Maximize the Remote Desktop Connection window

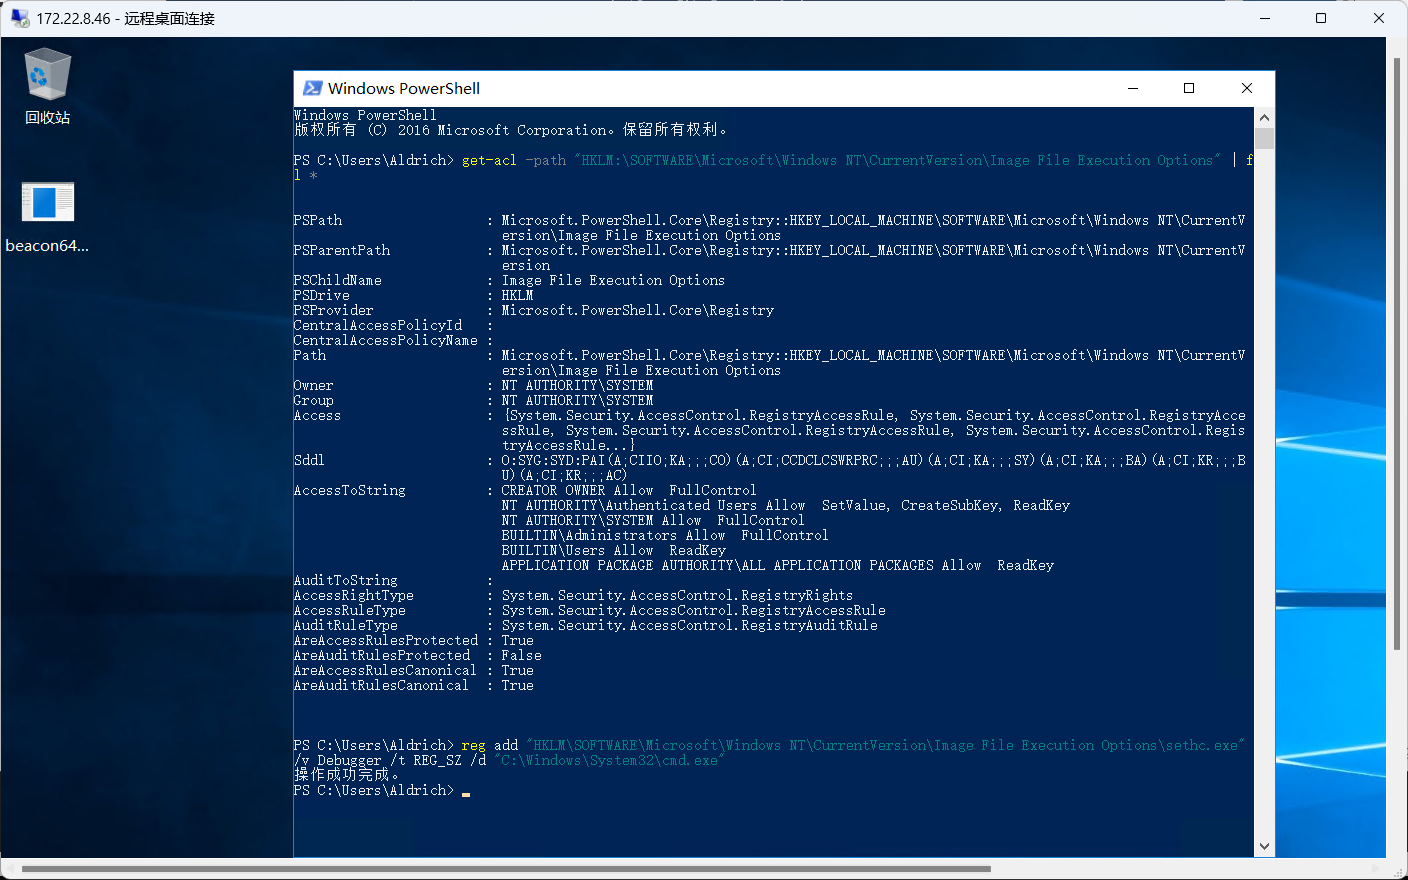coord(1321,18)
